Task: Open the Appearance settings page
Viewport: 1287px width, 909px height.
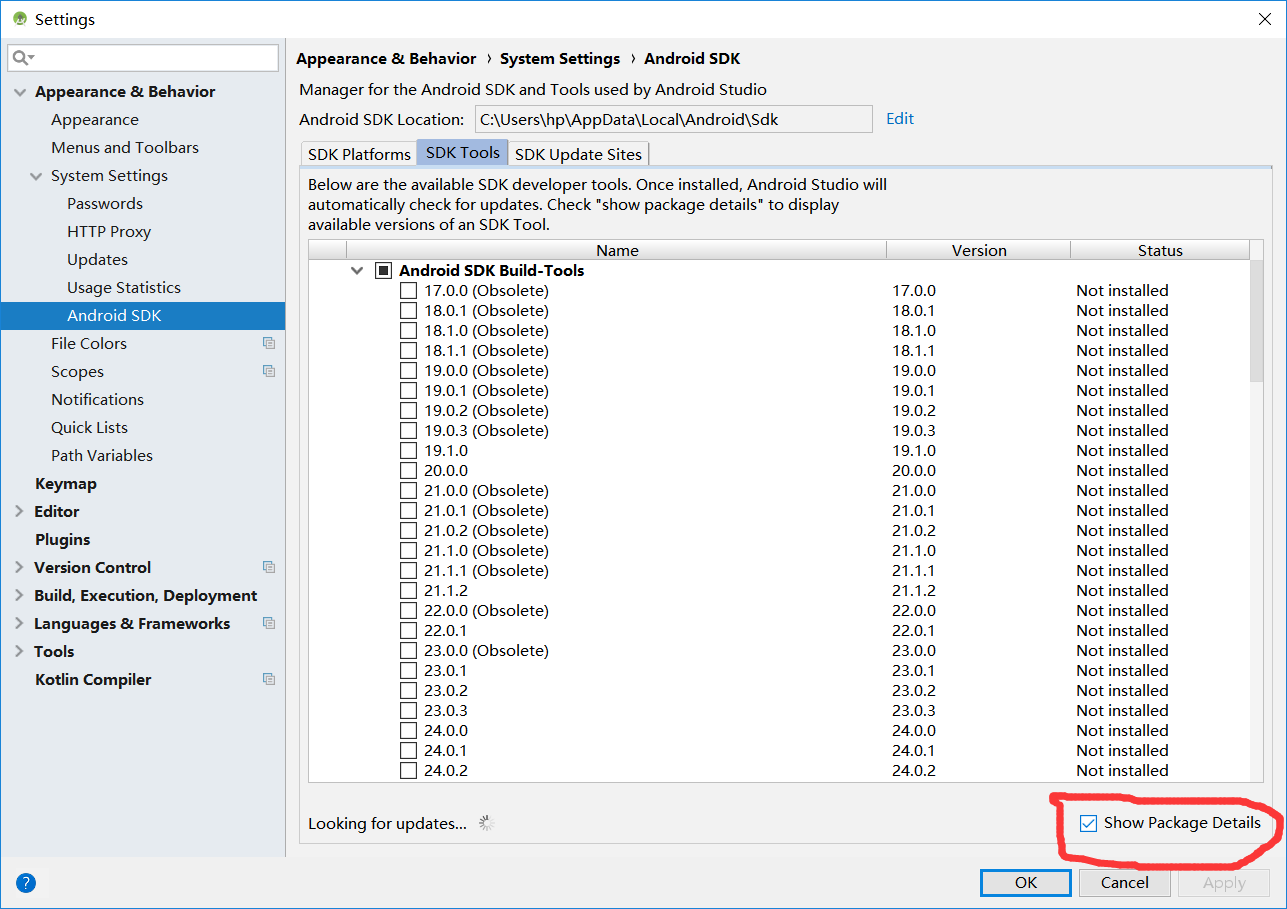Action: point(95,119)
